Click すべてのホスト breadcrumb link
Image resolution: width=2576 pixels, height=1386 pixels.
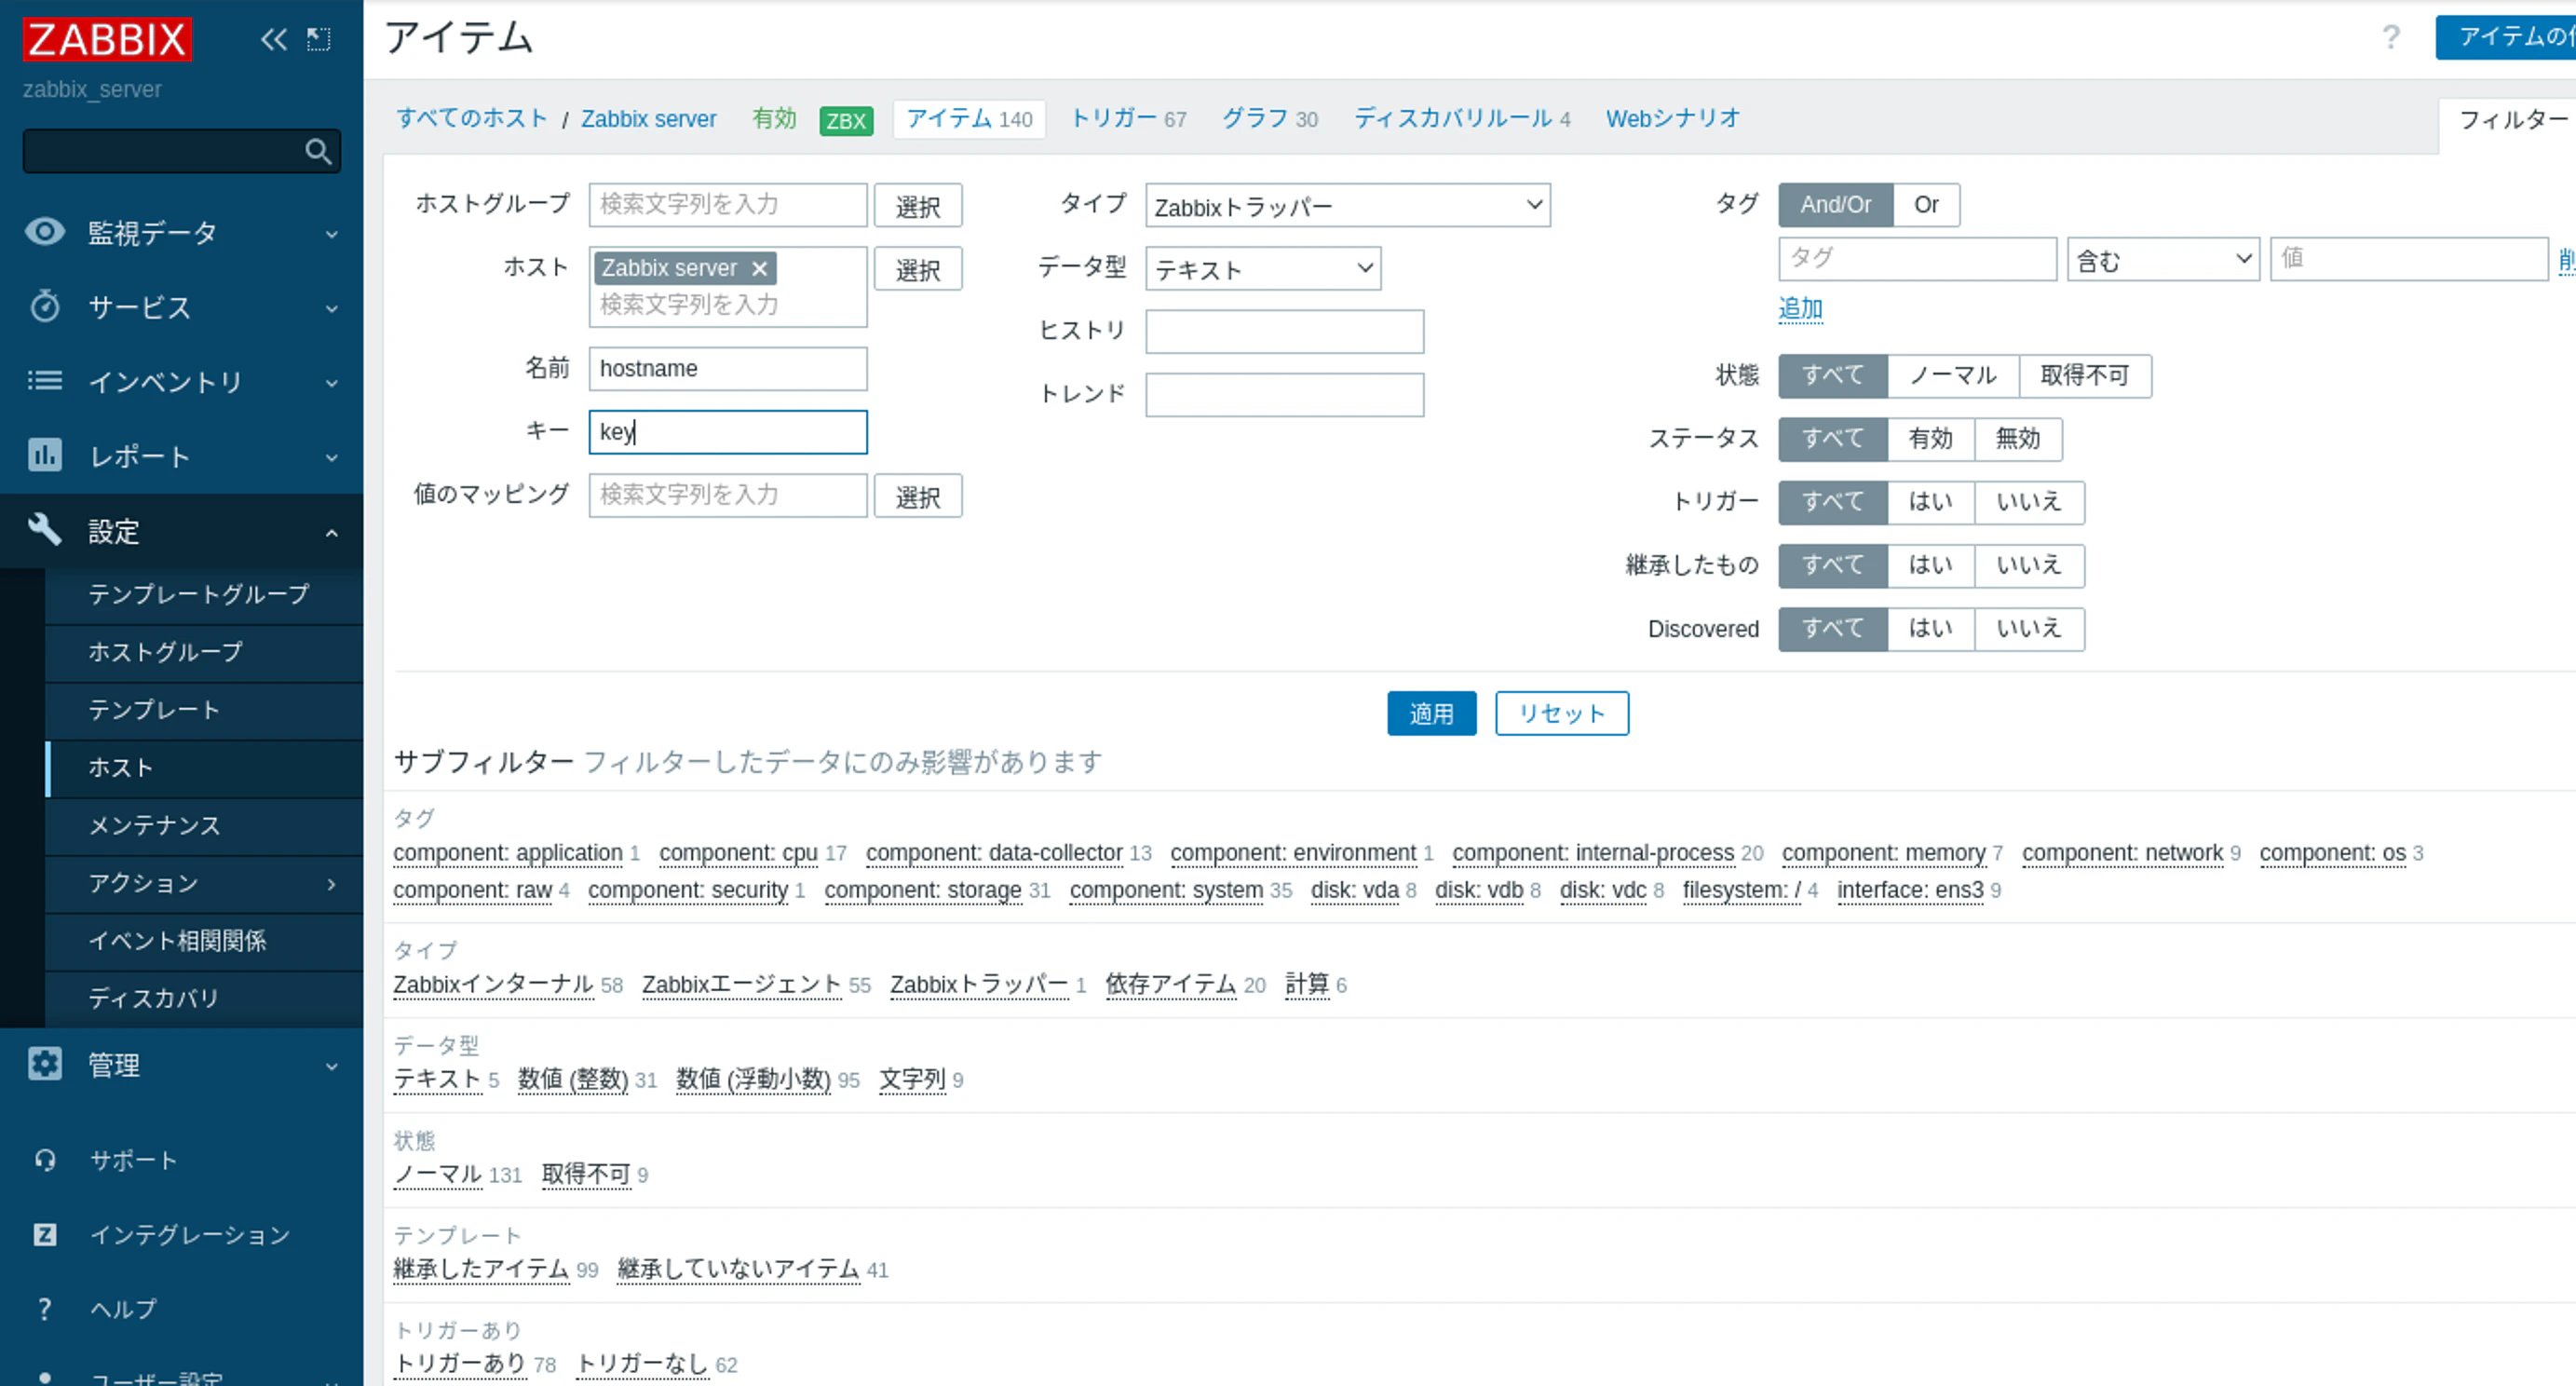pyautogui.click(x=471, y=119)
